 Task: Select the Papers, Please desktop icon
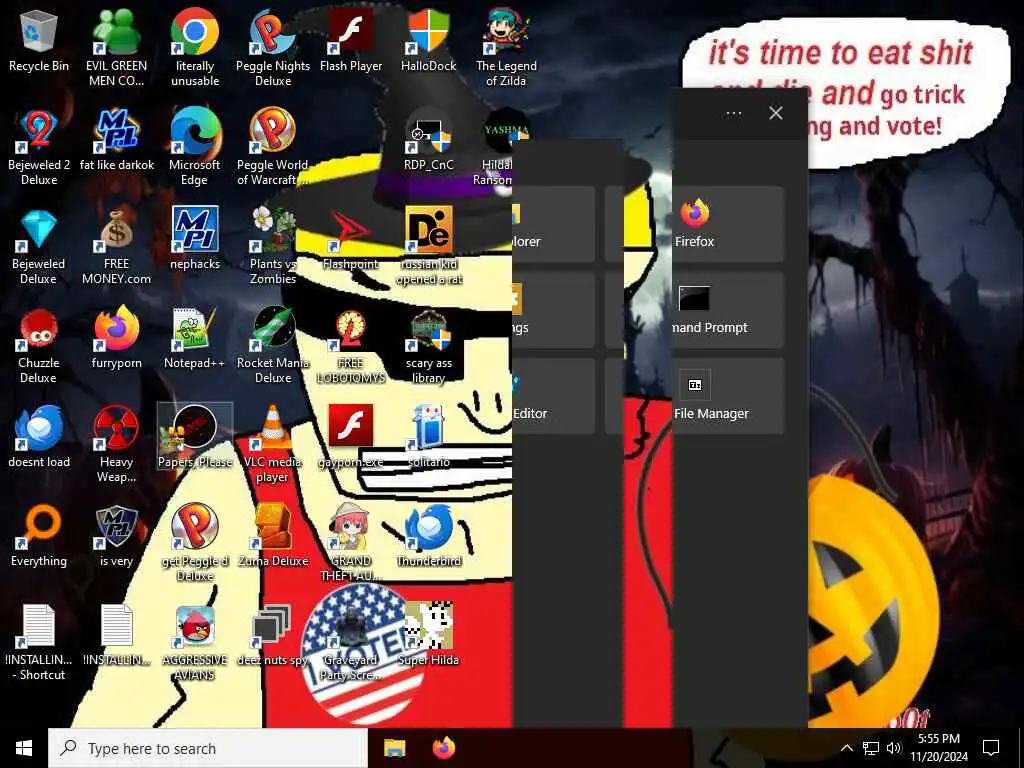pos(195,436)
